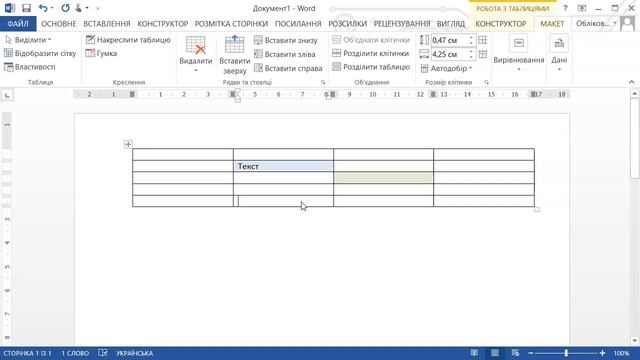Image resolution: width=640 pixels, height=360 pixels.
Task: Switch to the РЕЦЕНЗУВАННЯ tab
Action: coord(402,24)
